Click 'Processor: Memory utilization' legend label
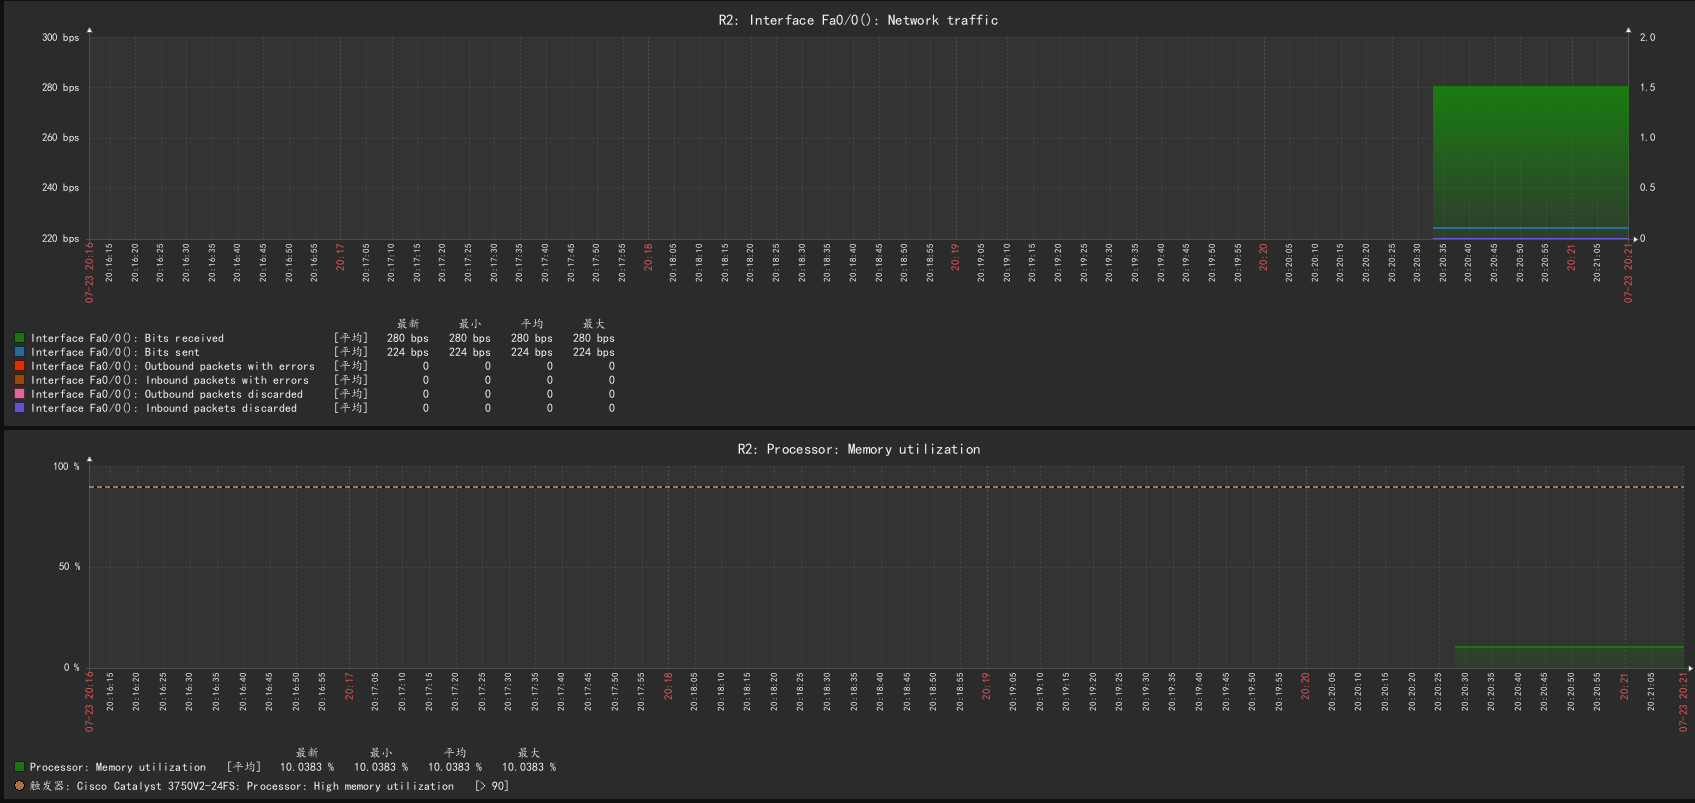The height and width of the screenshot is (803, 1695). pyautogui.click(x=118, y=767)
